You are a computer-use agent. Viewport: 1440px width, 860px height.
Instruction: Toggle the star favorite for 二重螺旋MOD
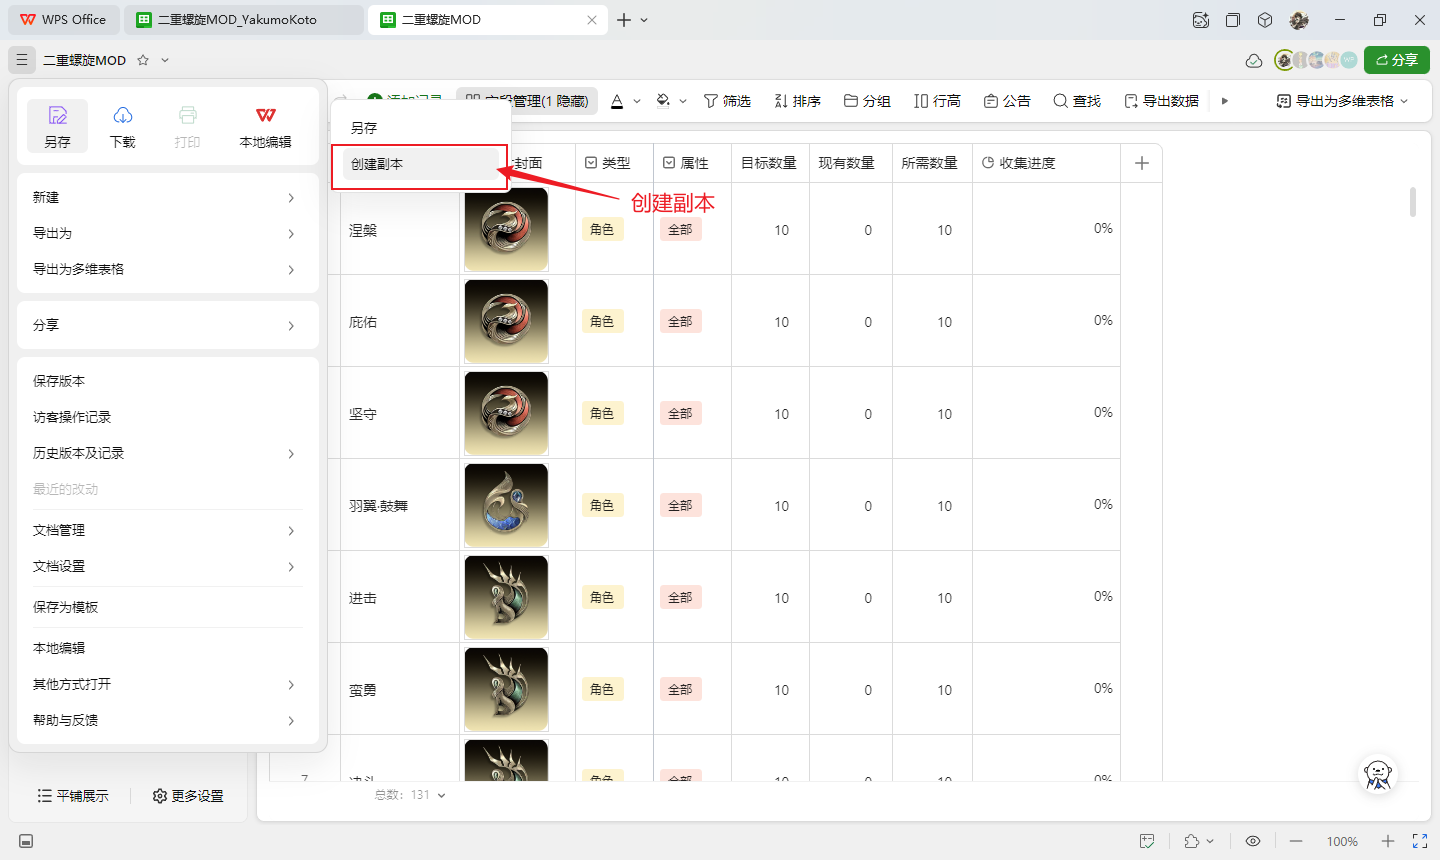click(x=143, y=60)
